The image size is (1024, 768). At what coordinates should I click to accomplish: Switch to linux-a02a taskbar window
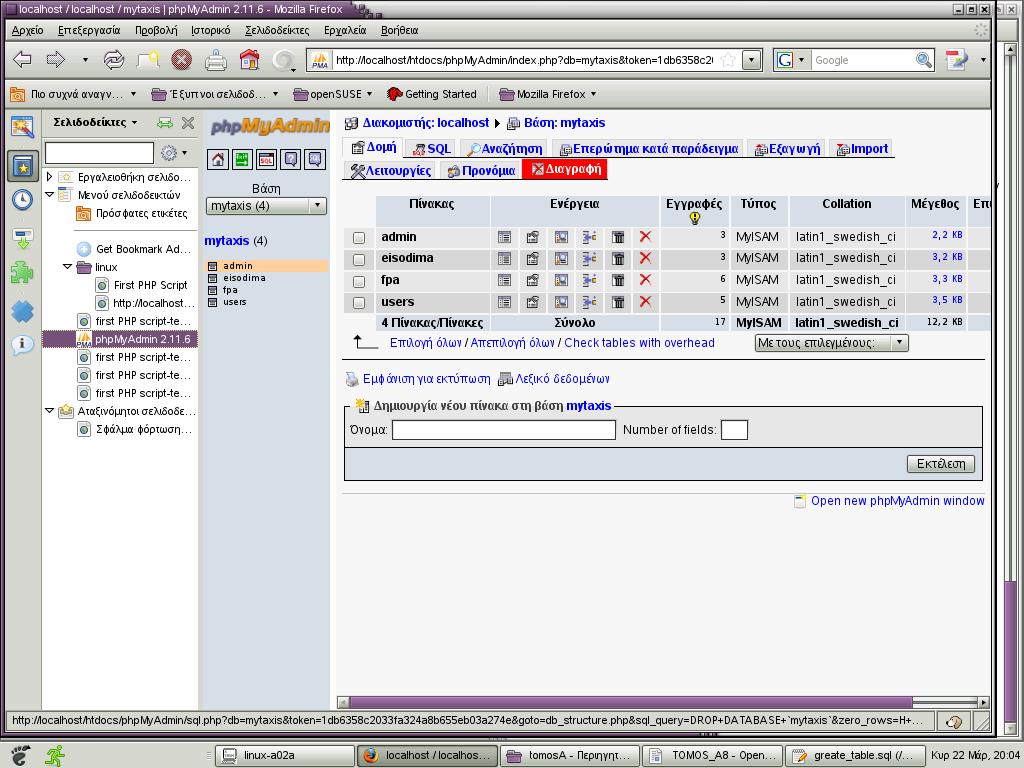click(x=285, y=756)
